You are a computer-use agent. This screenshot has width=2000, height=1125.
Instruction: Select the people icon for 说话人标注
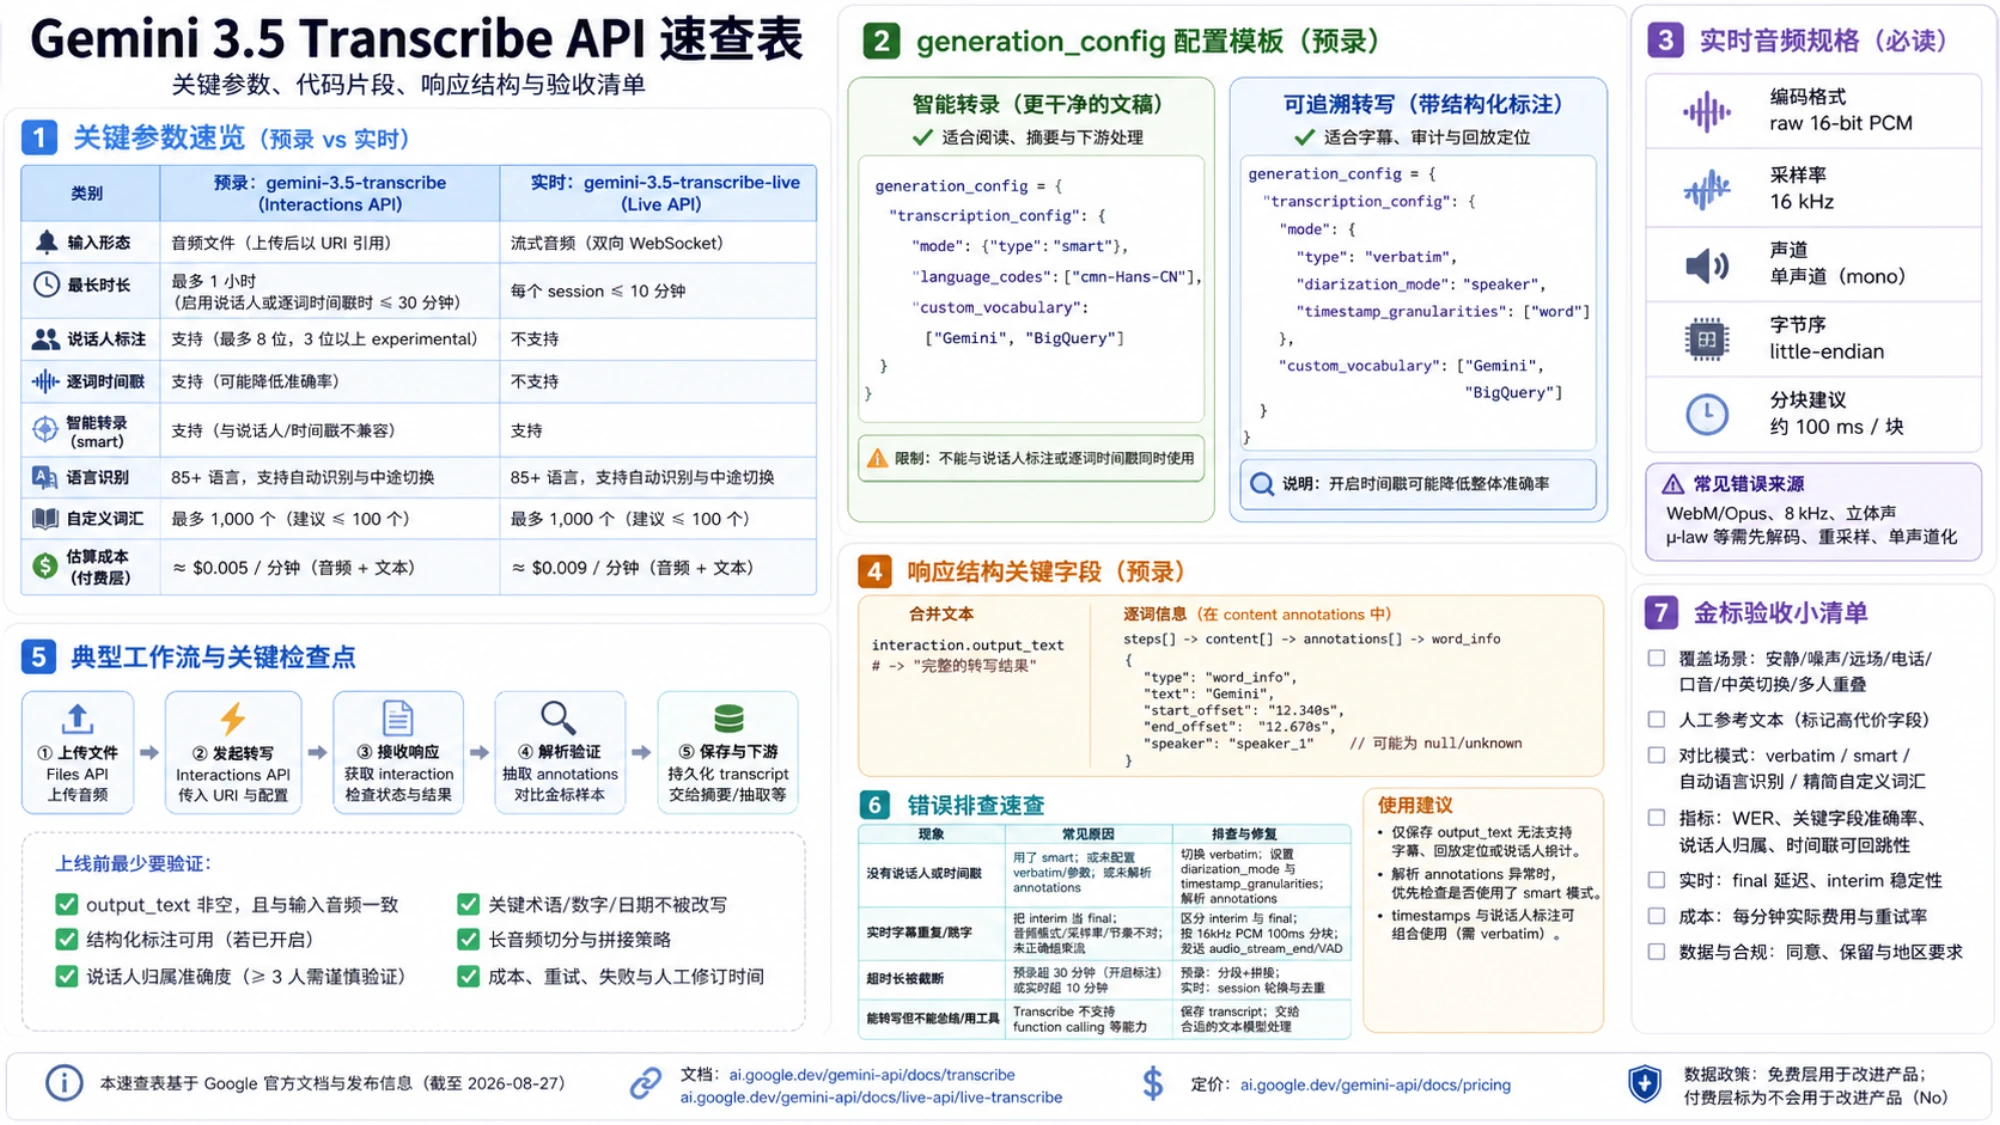pos(45,339)
